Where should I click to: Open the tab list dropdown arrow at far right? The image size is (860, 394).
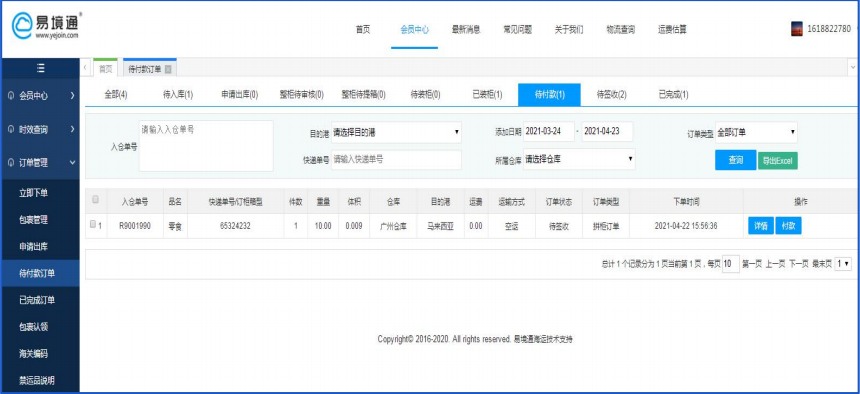click(853, 68)
